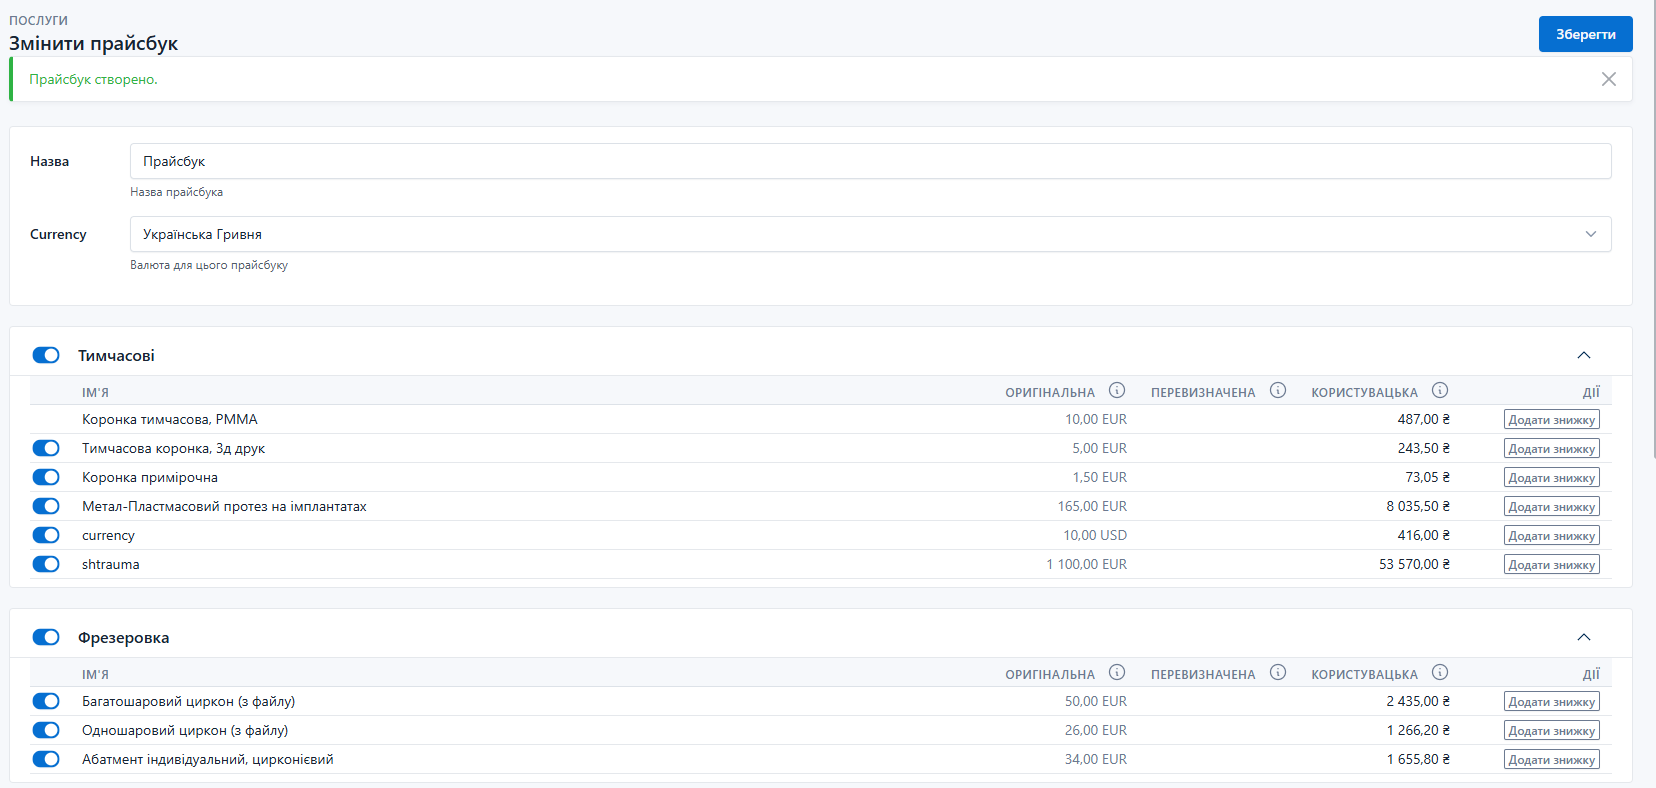1656x788 pixels.
Task: Click info icon next to Перевизначена in Тимчасові
Action: click(x=1277, y=391)
